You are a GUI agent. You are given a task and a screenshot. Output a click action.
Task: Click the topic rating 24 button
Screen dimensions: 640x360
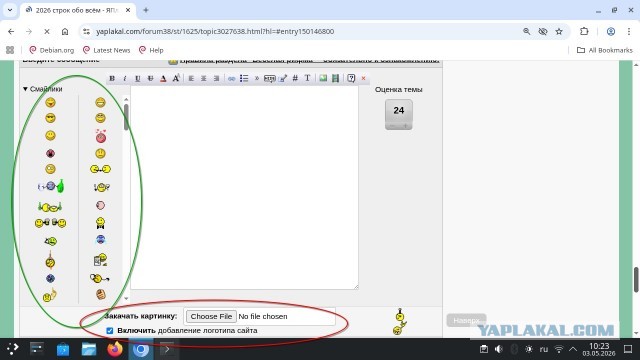tap(399, 115)
